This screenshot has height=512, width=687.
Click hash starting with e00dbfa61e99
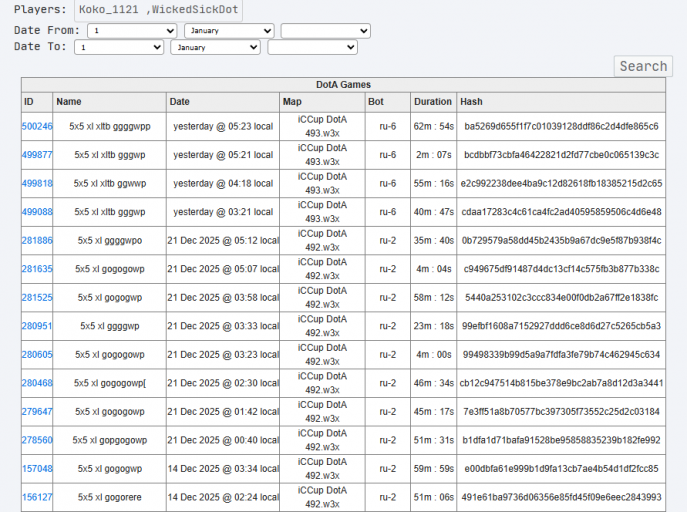click(x=561, y=469)
